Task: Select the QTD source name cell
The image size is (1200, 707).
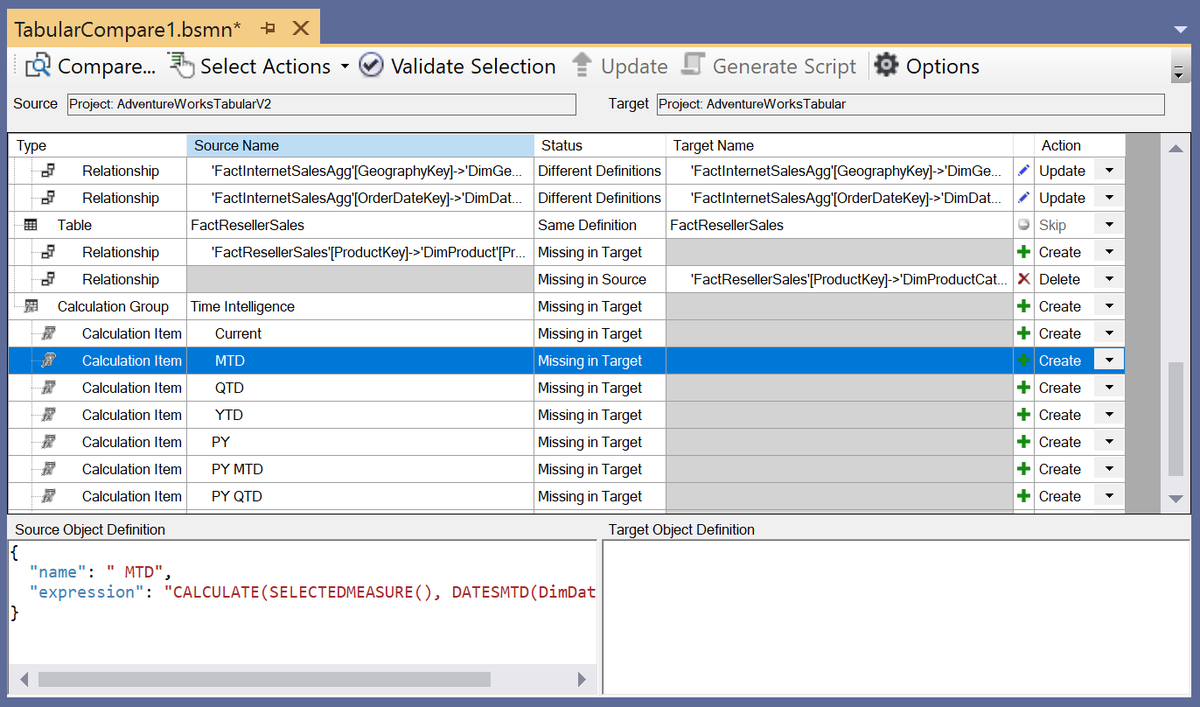Action: click(360, 387)
